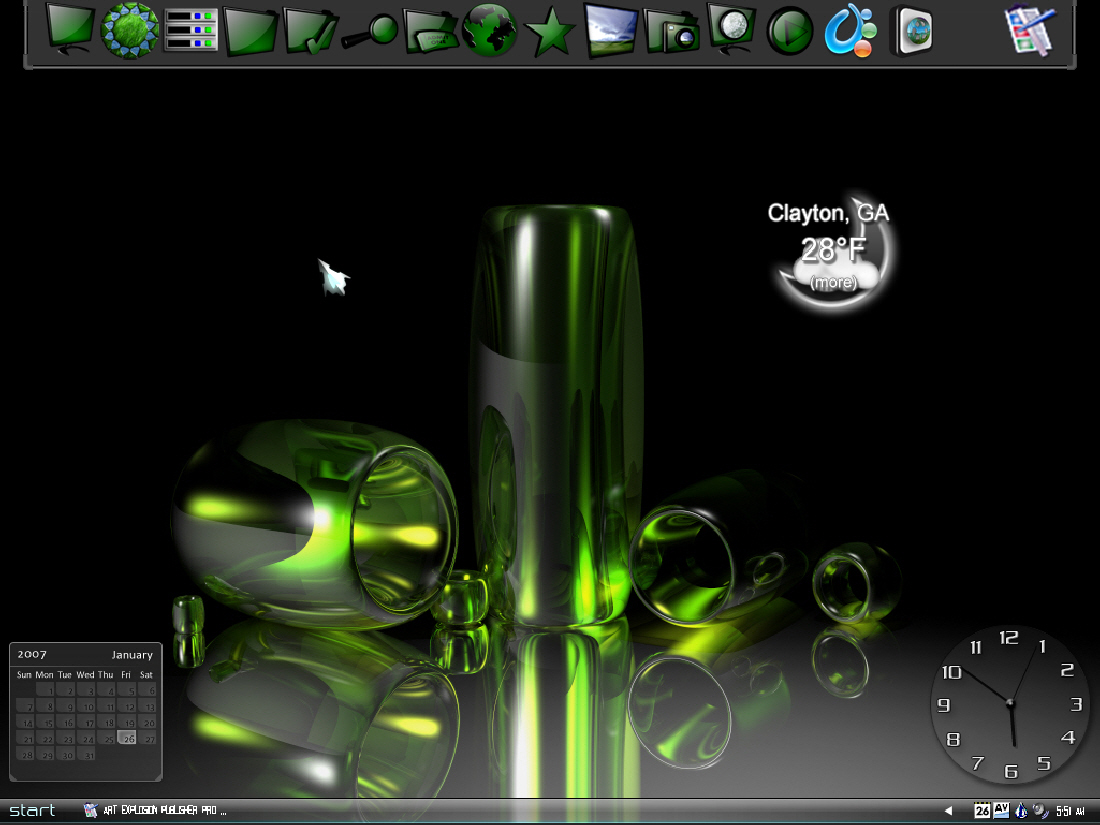Click the green flower dock icon
Image resolution: width=1100 pixels, height=825 pixels.
click(x=130, y=30)
